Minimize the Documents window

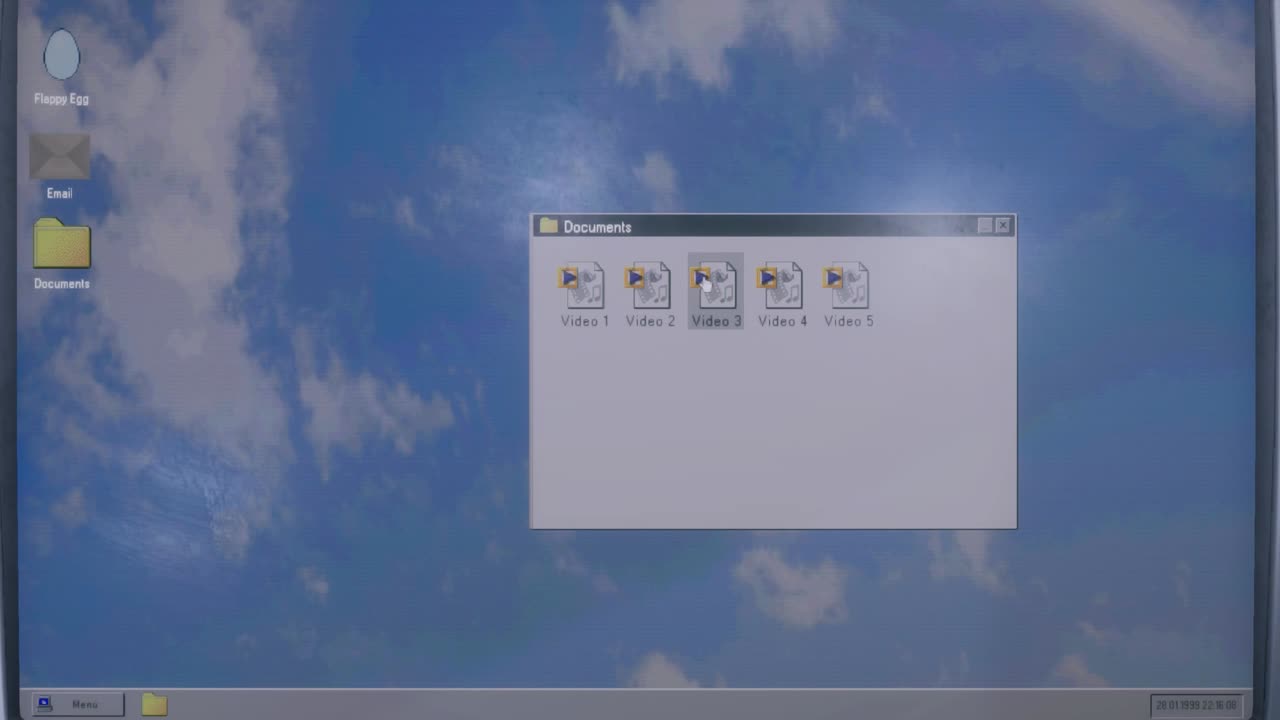point(985,226)
